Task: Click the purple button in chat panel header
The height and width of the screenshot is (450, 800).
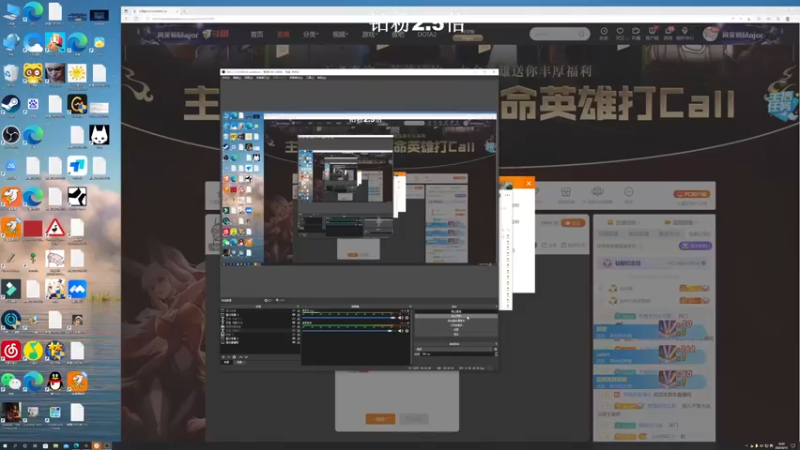Action: 695,245
